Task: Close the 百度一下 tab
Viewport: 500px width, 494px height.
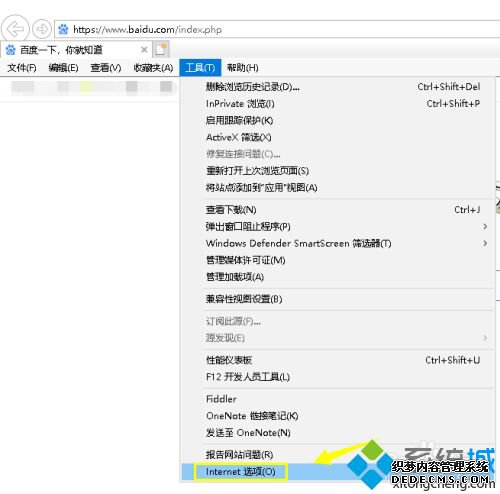Action: (144, 50)
